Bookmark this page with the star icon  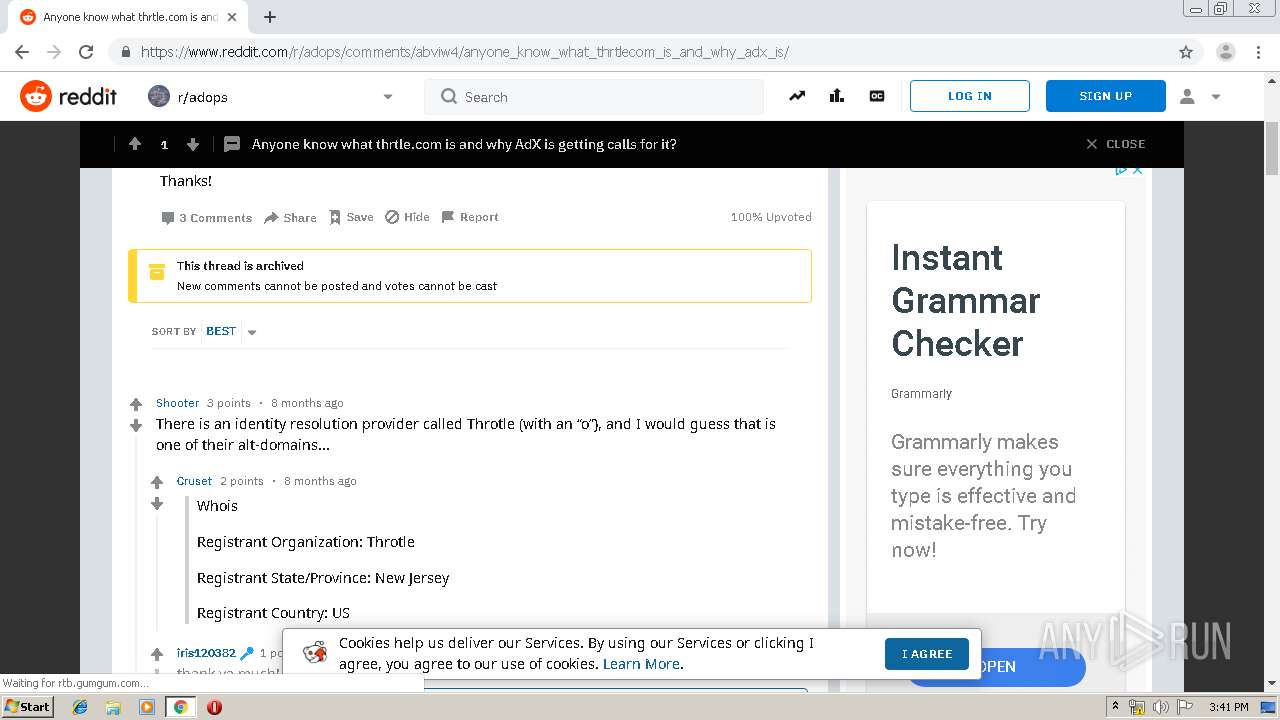[1186, 52]
